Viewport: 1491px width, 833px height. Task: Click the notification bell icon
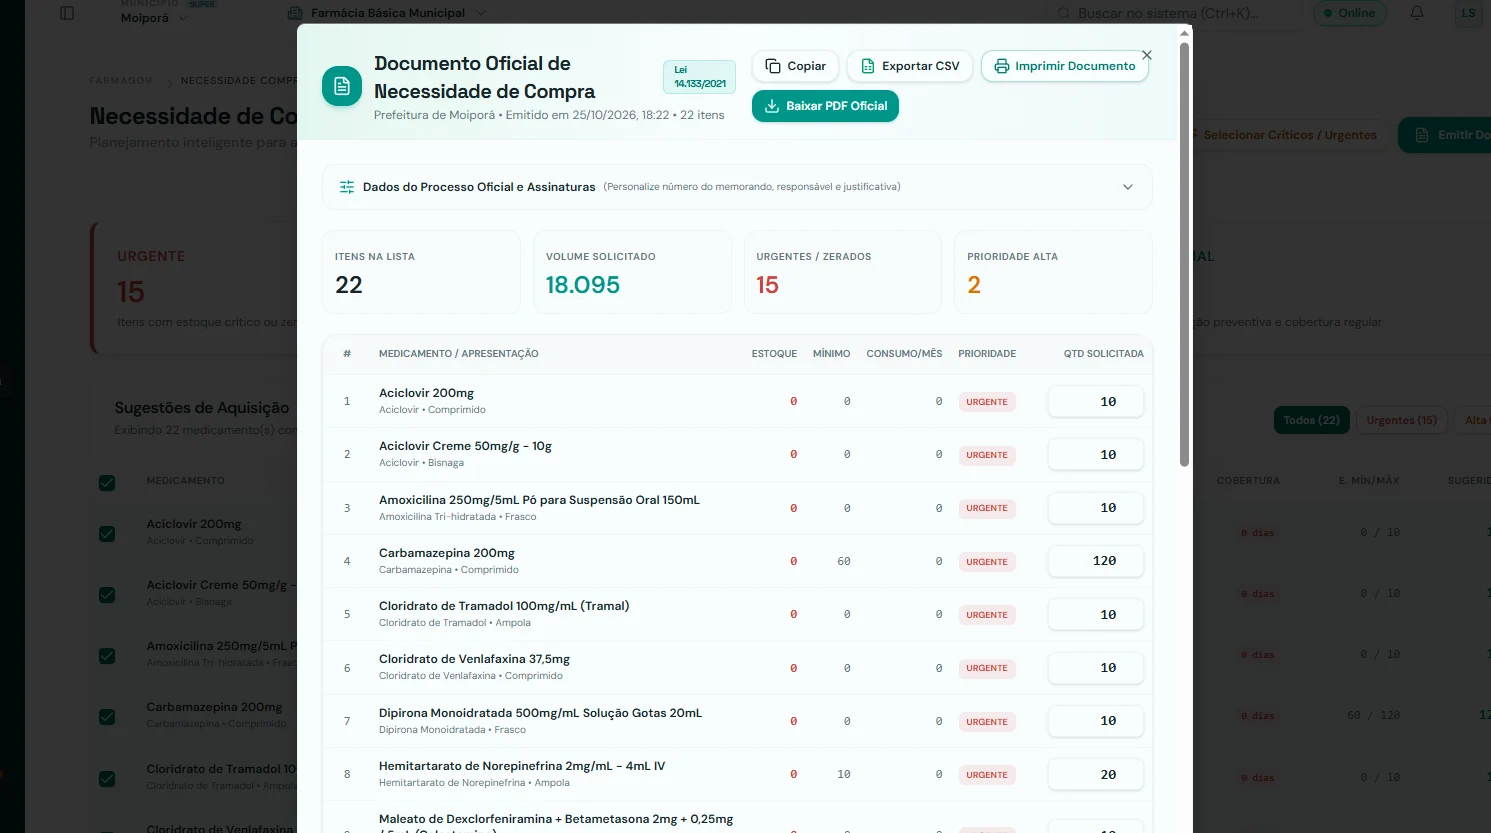tap(1417, 13)
